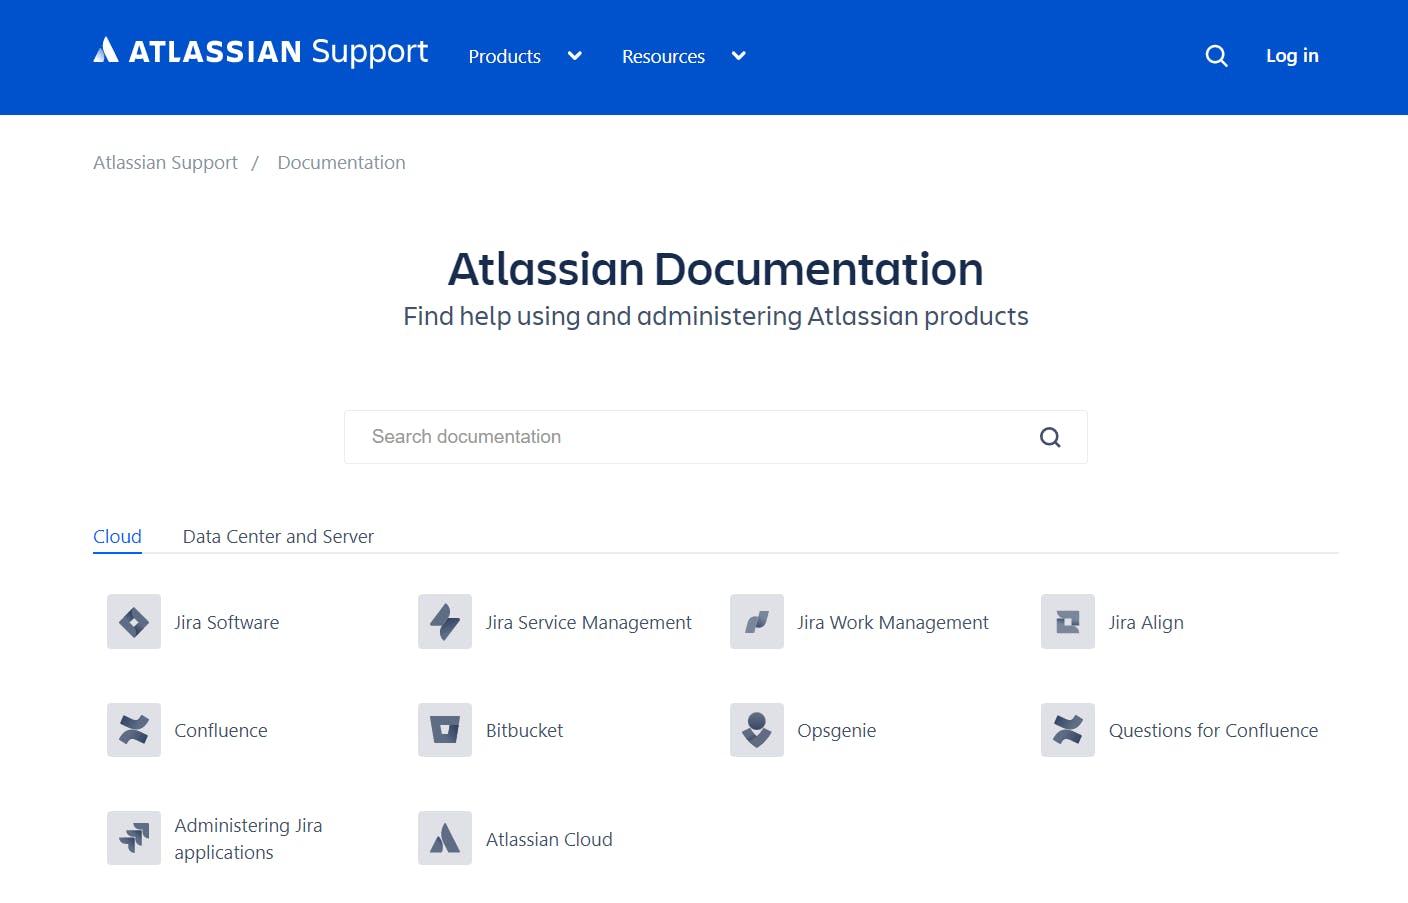Expand the Products dropdown chevron
The image size is (1408, 903).
pyautogui.click(x=575, y=56)
